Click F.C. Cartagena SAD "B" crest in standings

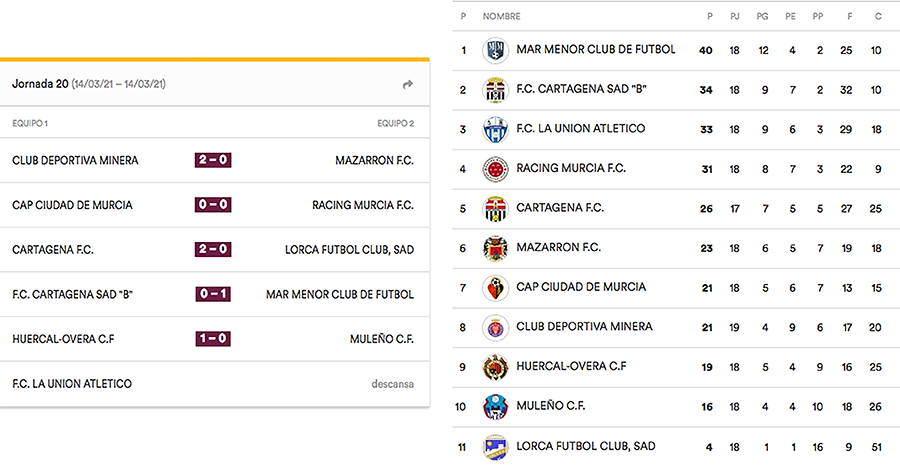[495, 90]
